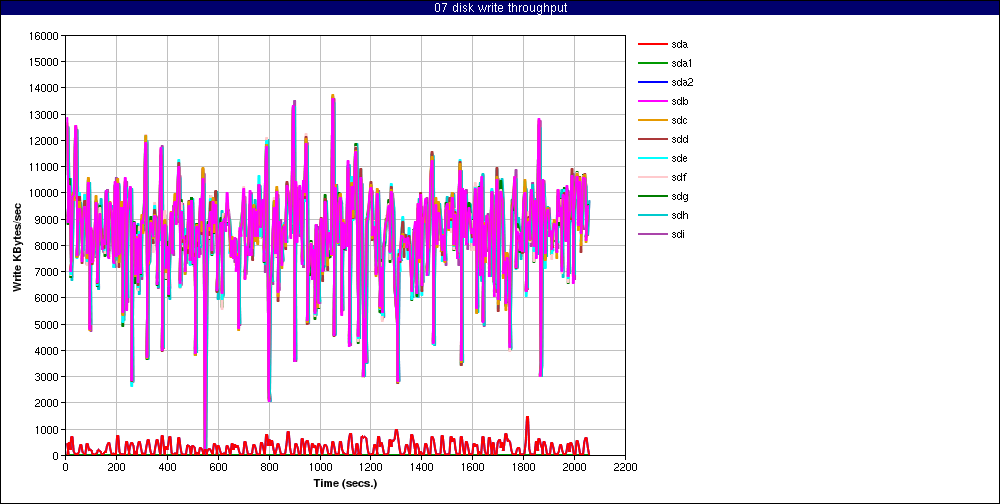Select the sda legend label

(679, 45)
